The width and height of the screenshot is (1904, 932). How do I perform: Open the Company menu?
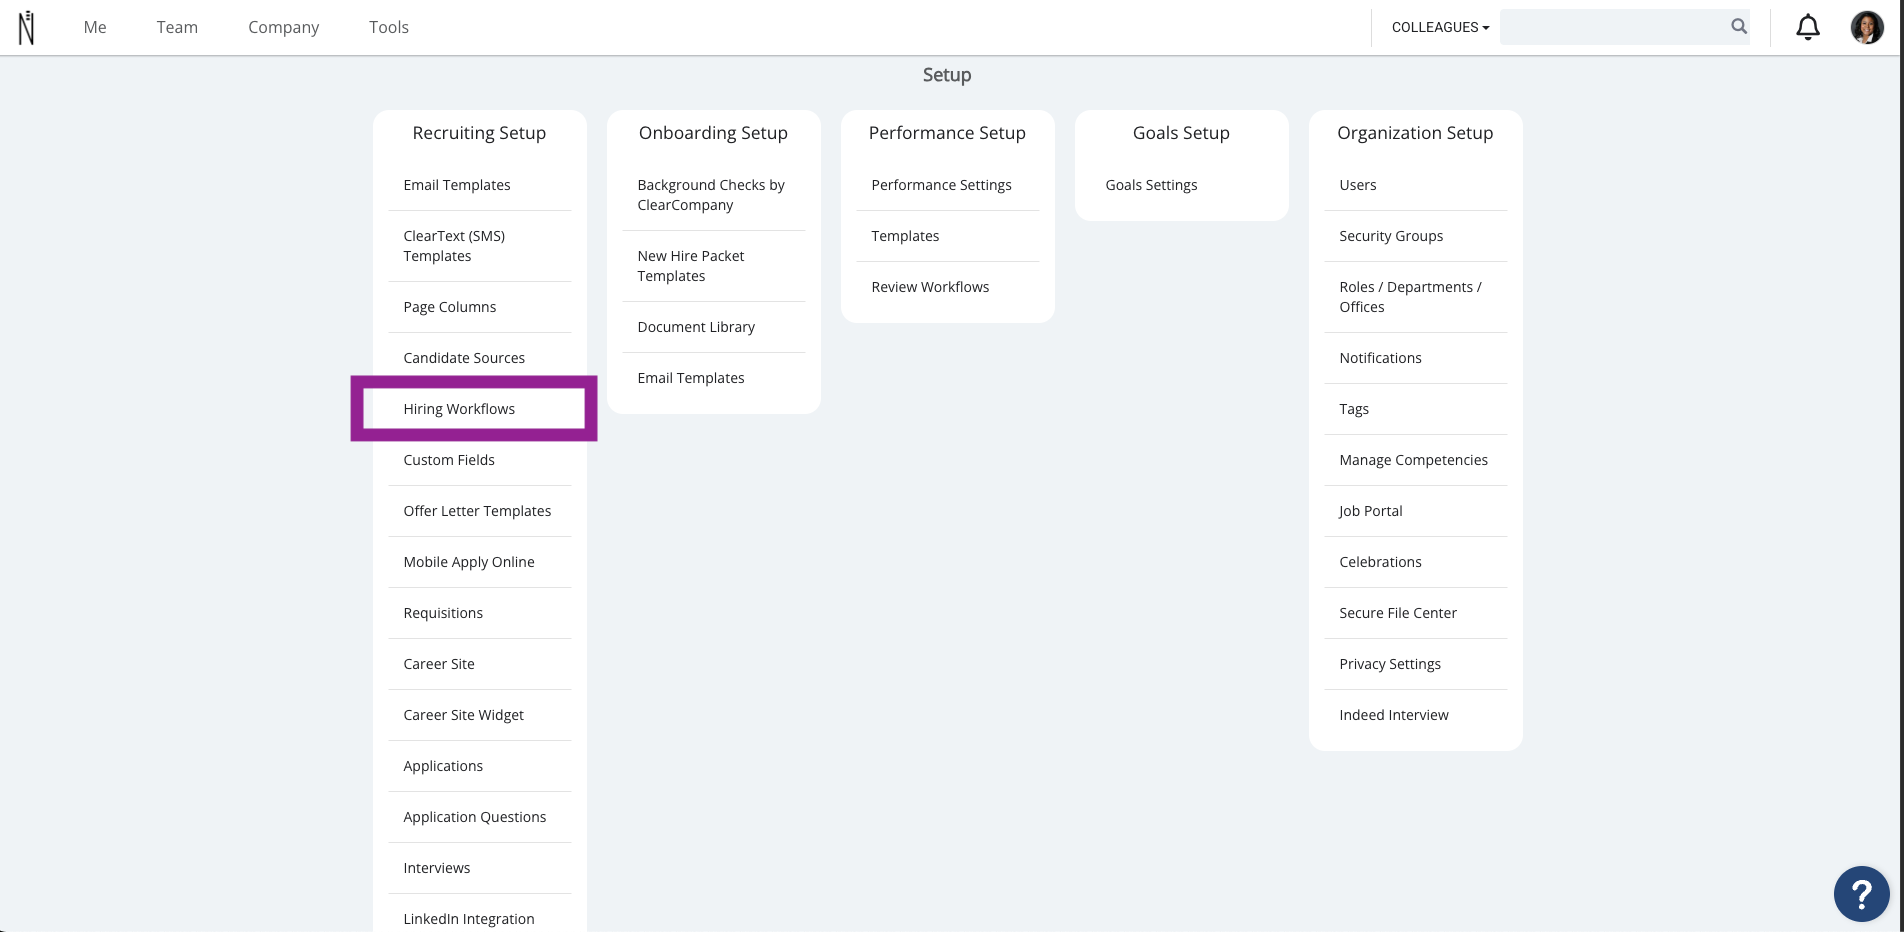(x=283, y=27)
